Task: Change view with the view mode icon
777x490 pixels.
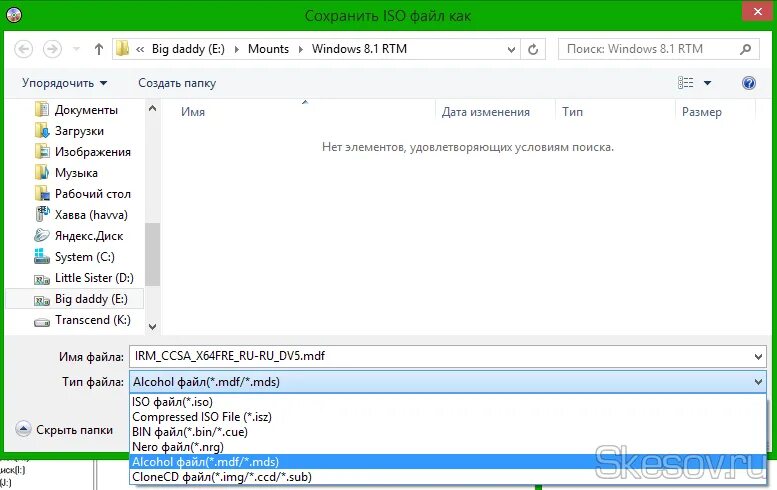Action: (686, 83)
